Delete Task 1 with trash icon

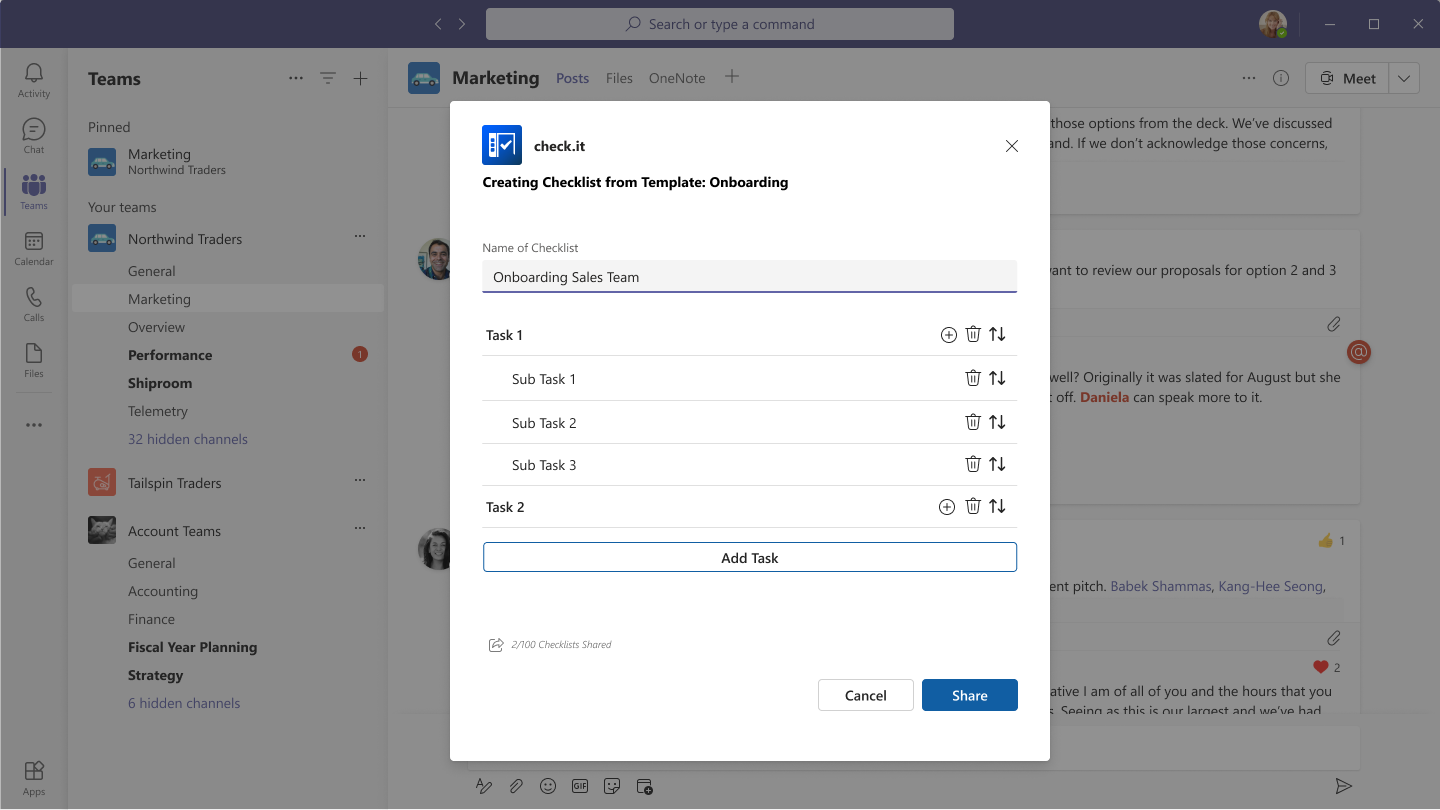point(973,334)
